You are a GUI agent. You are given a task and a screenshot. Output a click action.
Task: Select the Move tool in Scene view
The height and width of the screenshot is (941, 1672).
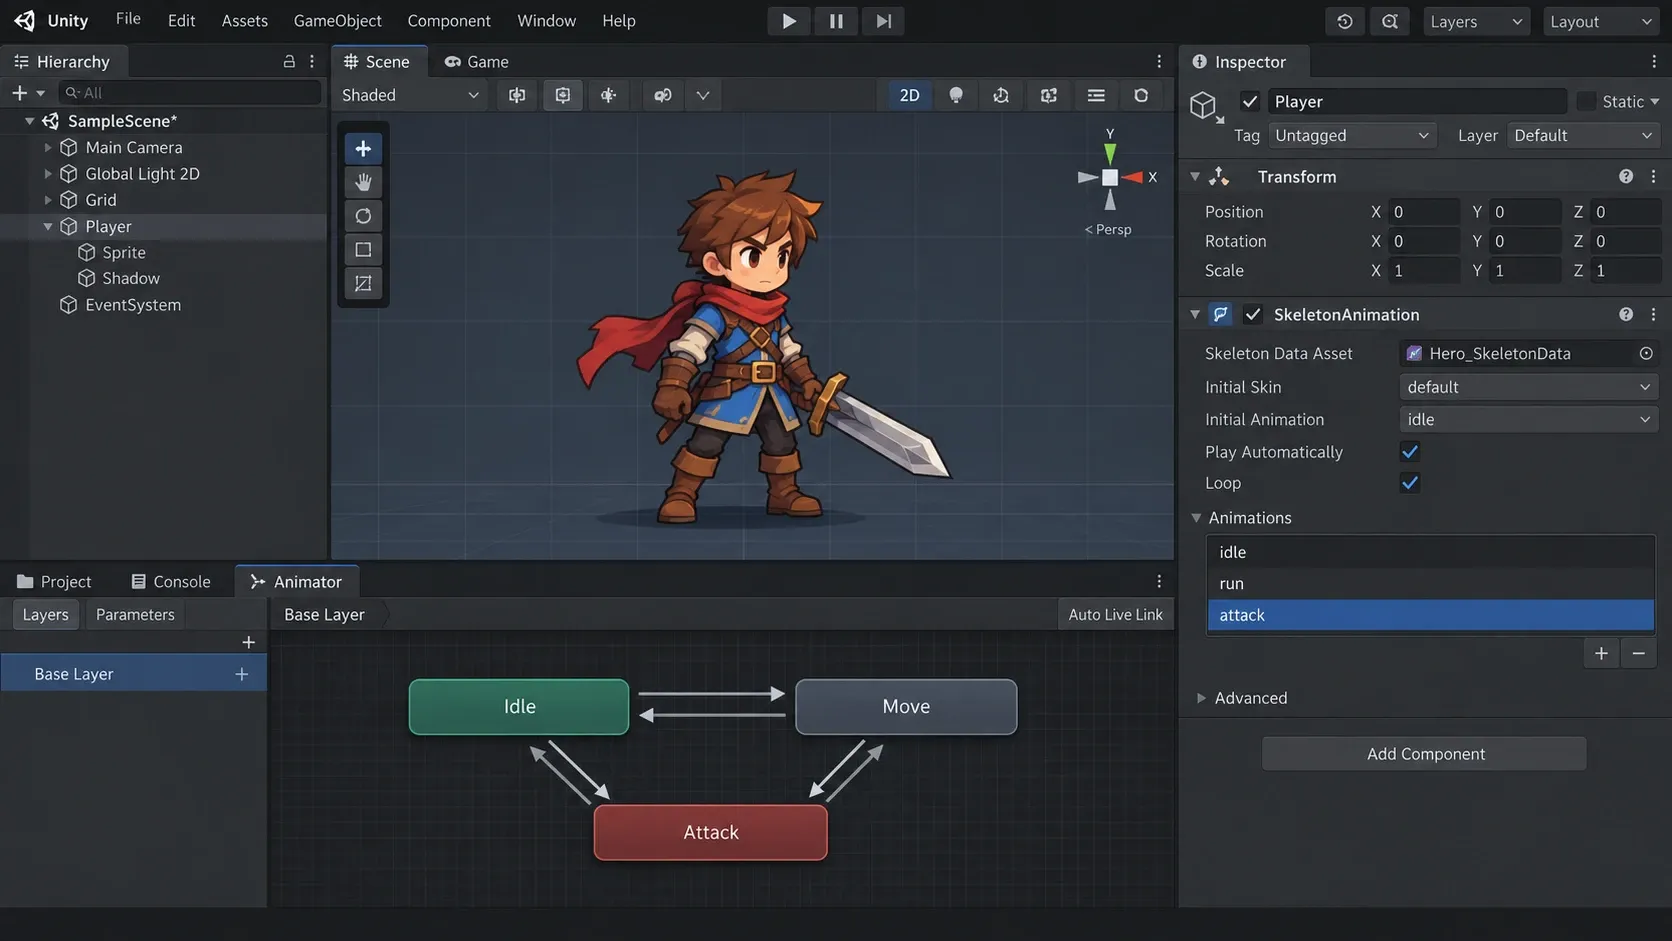(x=363, y=149)
